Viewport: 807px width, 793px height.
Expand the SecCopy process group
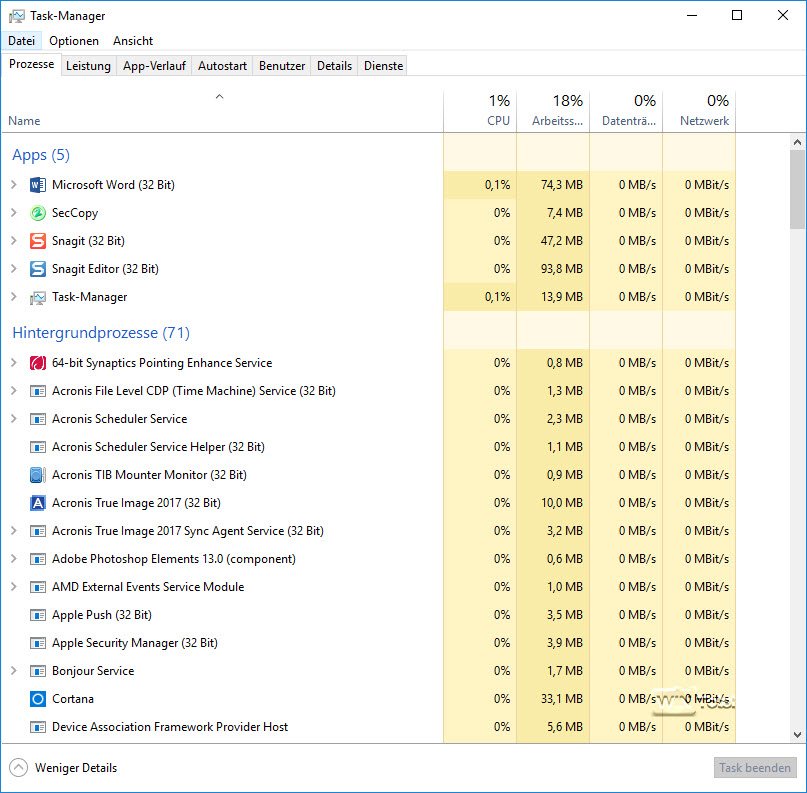point(14,212)
